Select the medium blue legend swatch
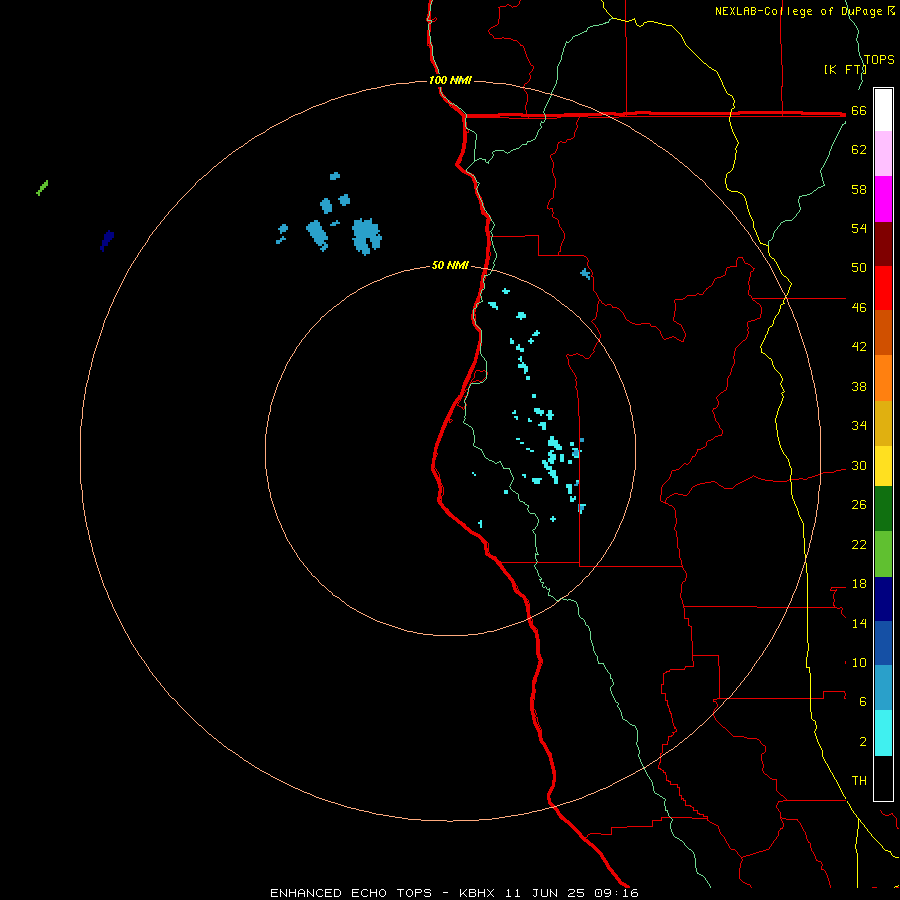 [883, 643]
